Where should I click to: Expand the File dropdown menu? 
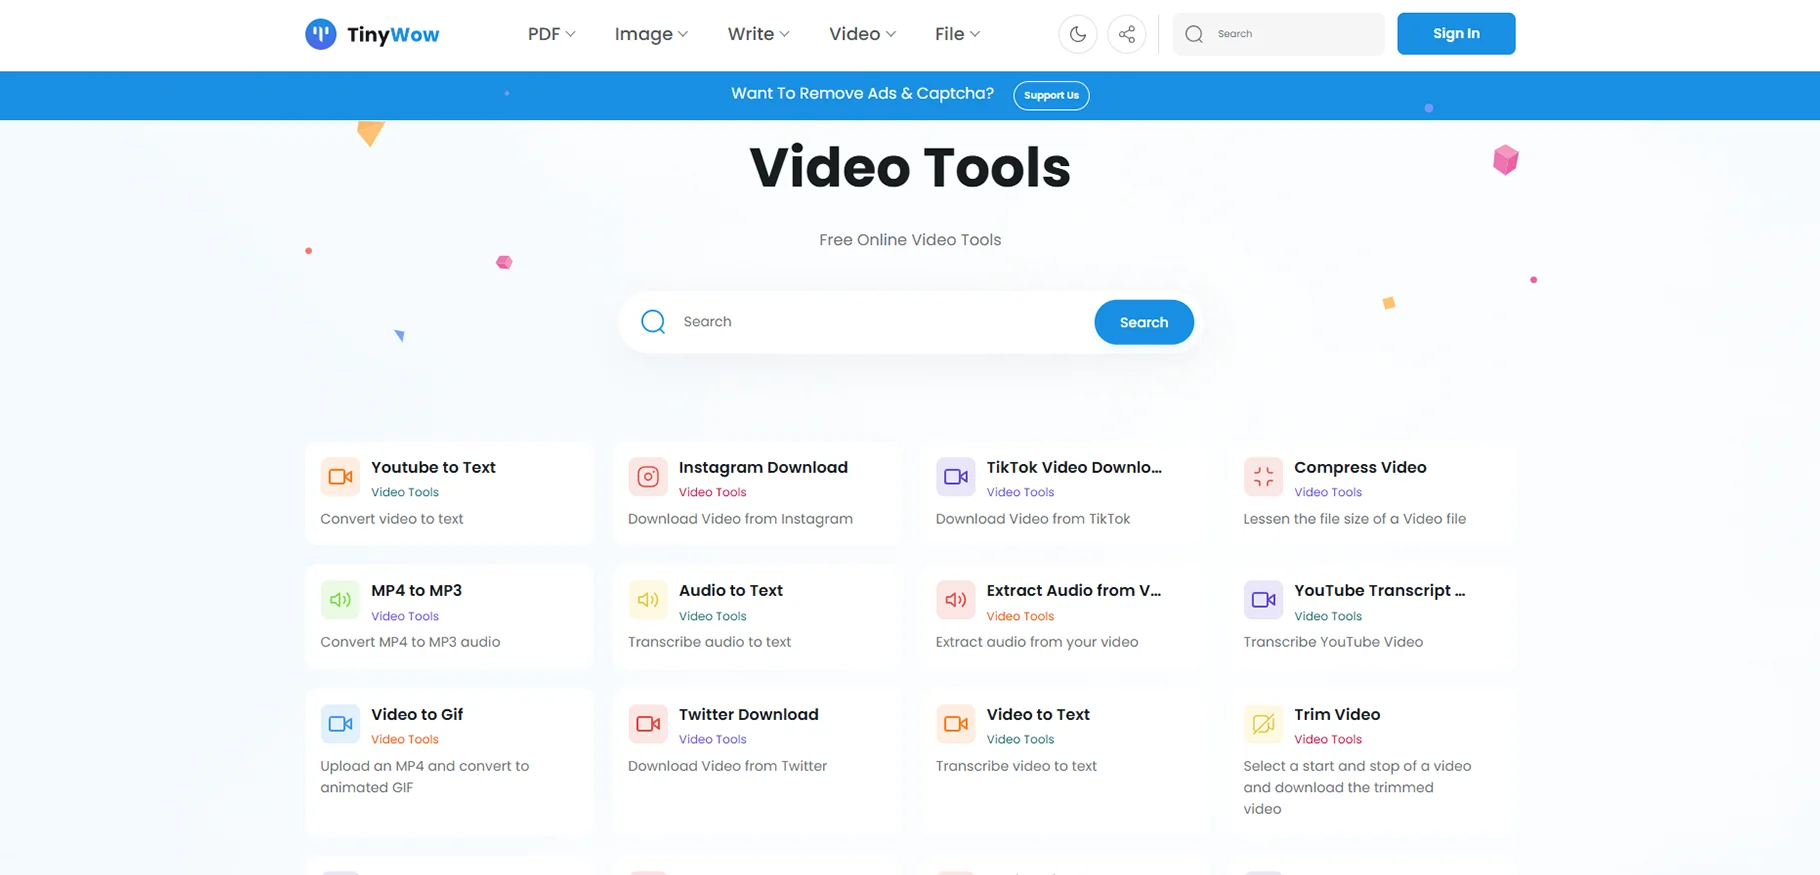tap(957, 34)
